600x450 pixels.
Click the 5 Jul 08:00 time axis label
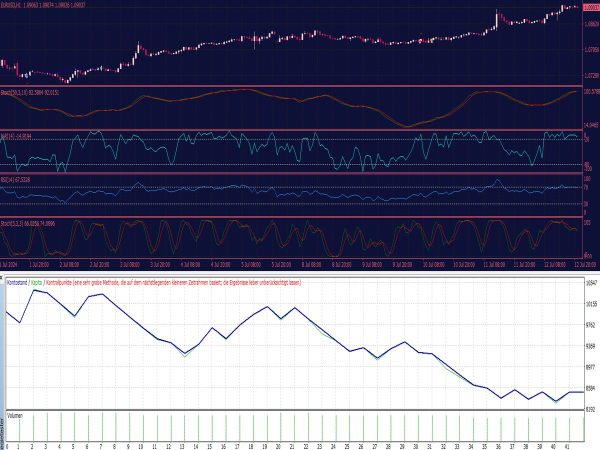[x=251, y=265]
